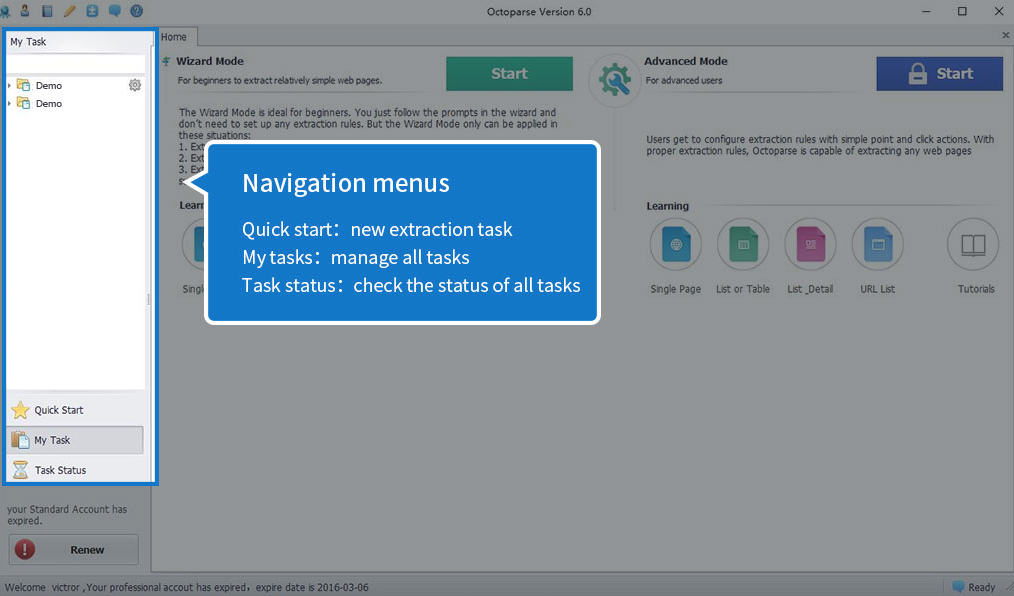Screen dimensions: 1014x596
Task: Click the Welcome status bar message
Action: 187,587
